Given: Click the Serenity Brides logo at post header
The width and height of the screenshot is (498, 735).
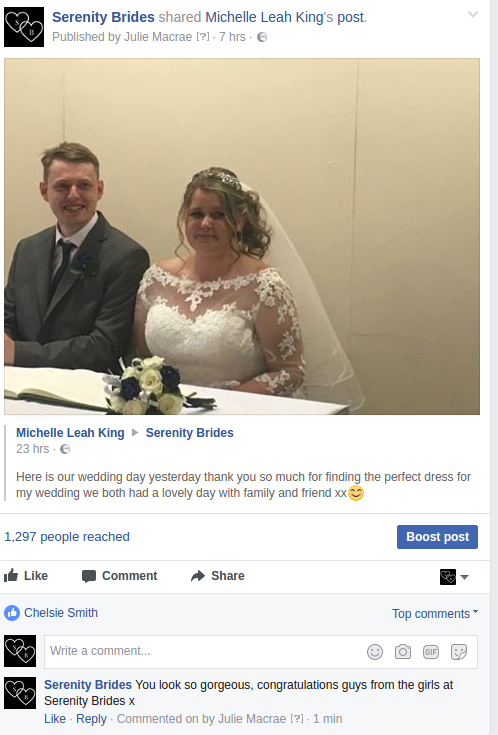Looking at the screenshot, I should (x=24, y=27).
